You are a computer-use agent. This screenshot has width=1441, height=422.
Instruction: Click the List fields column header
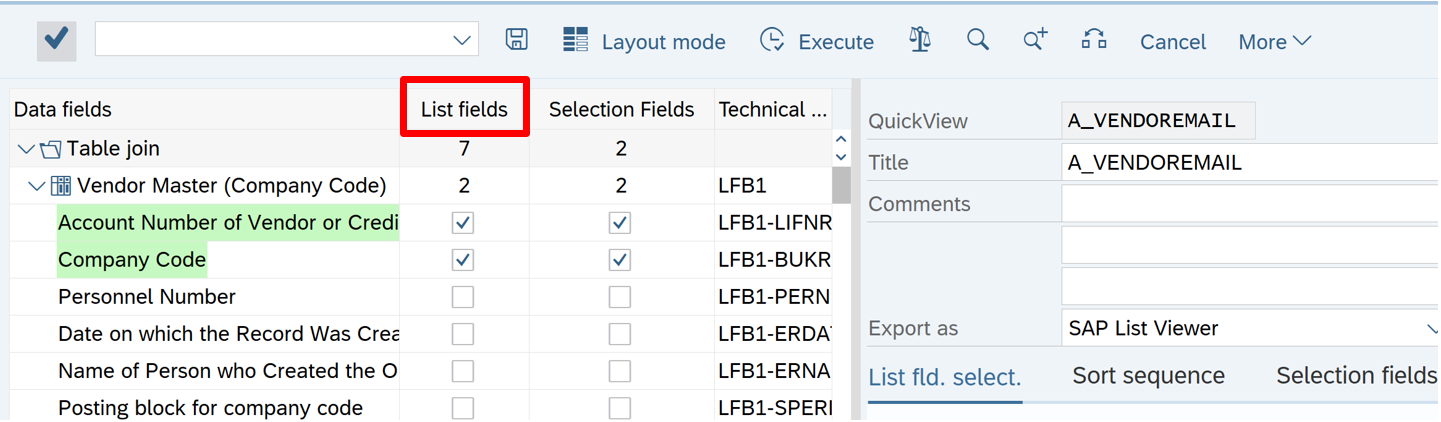[x=464, y=109]
